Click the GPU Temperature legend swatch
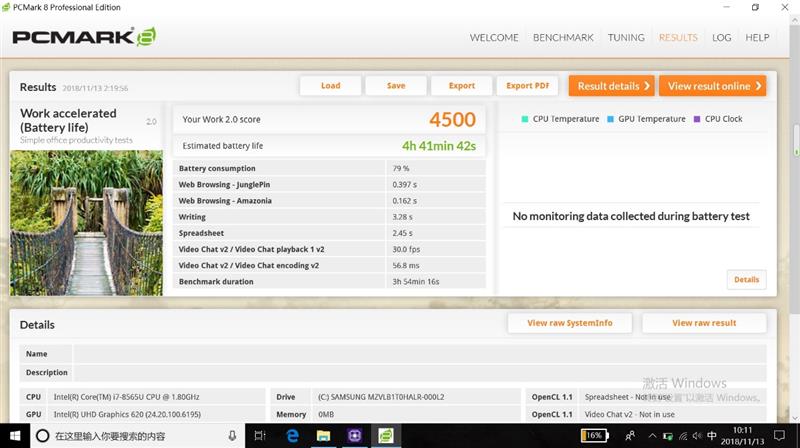800x448 pixels. (610, 119)
